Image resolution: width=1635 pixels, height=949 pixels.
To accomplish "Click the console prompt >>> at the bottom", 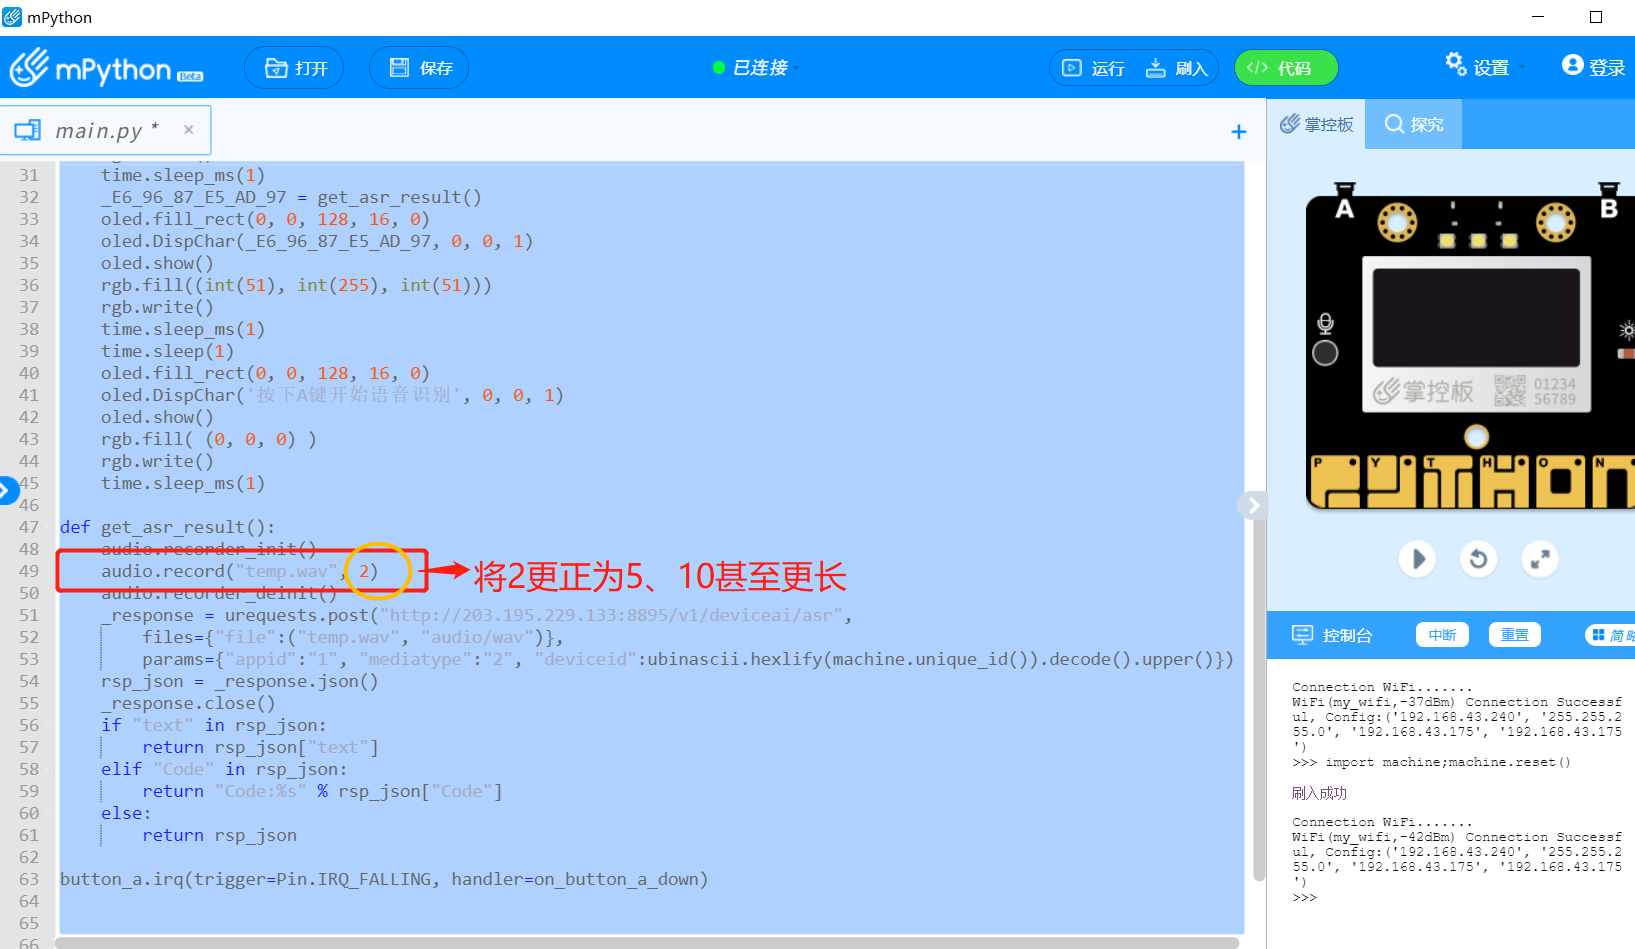I will click(x=1304, y=898).
